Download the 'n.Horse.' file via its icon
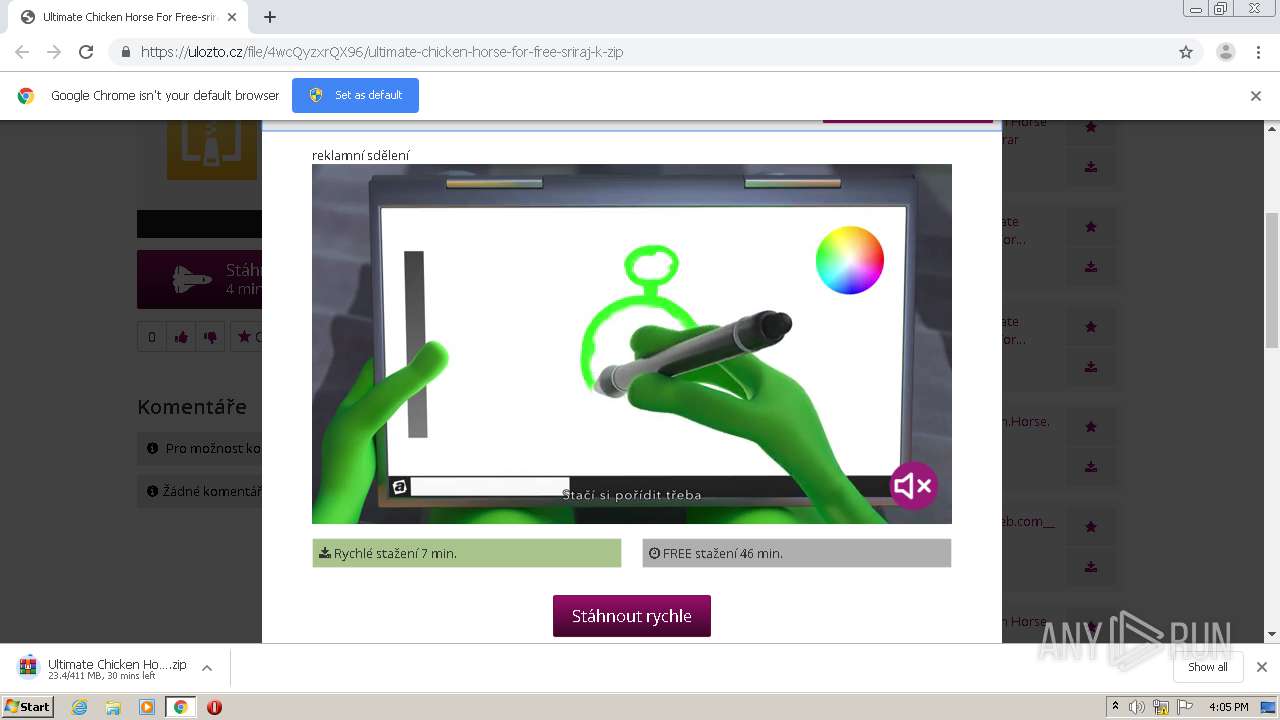Image resolution: width=1280 pixels, height=720 pixels. coord(1091,467)
